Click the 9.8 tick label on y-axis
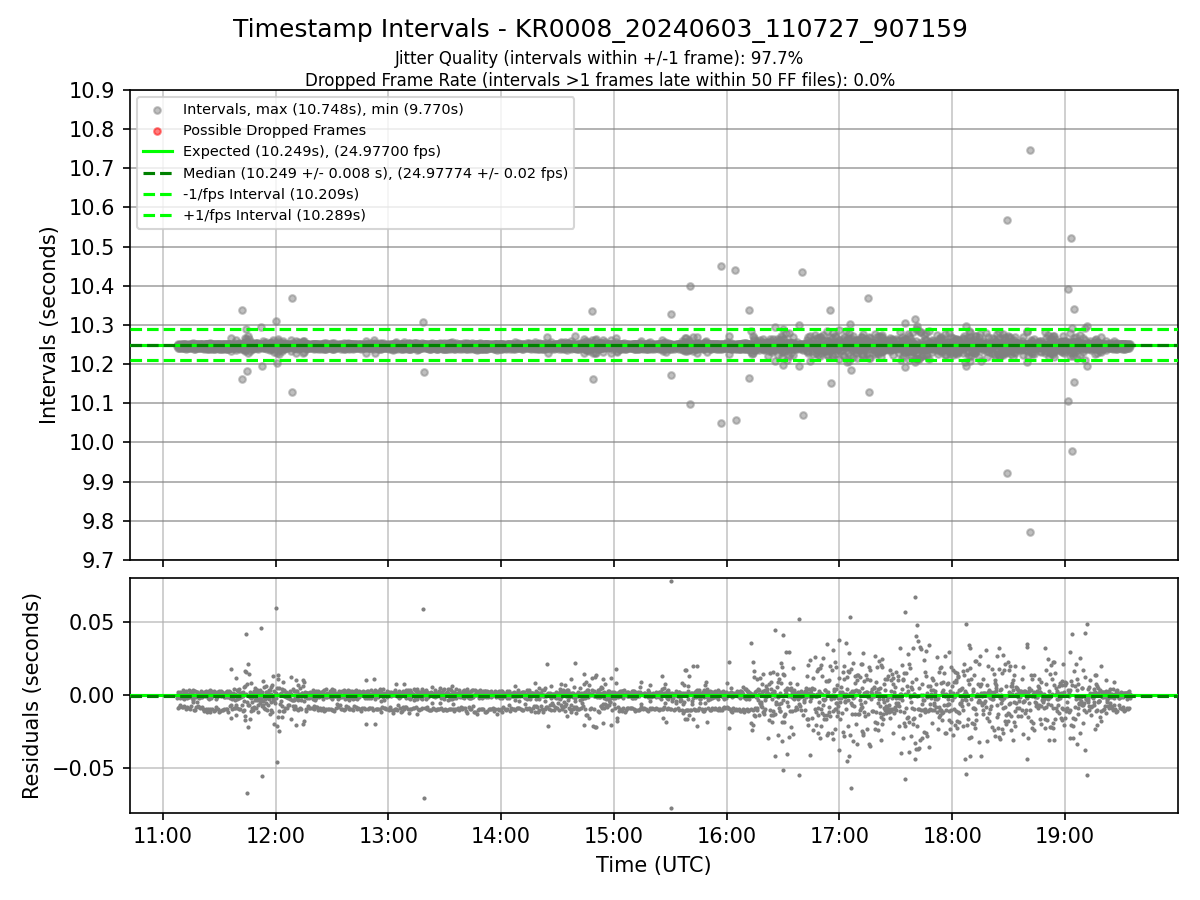This screenshot has width=1200, height=900. pos(99,521)
